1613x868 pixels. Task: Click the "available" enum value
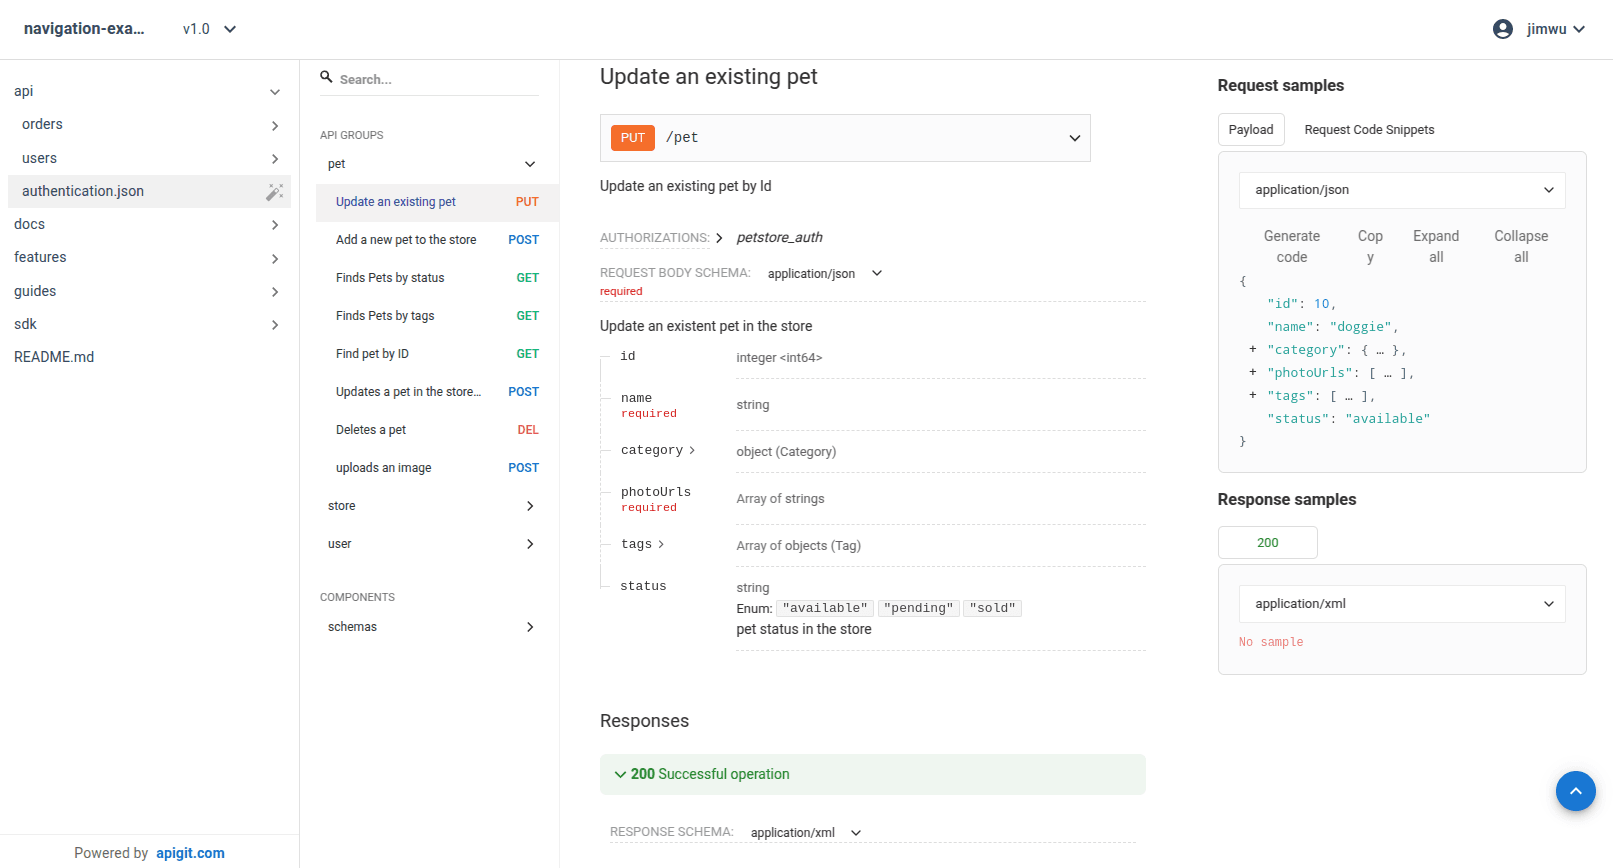(825, 608)
